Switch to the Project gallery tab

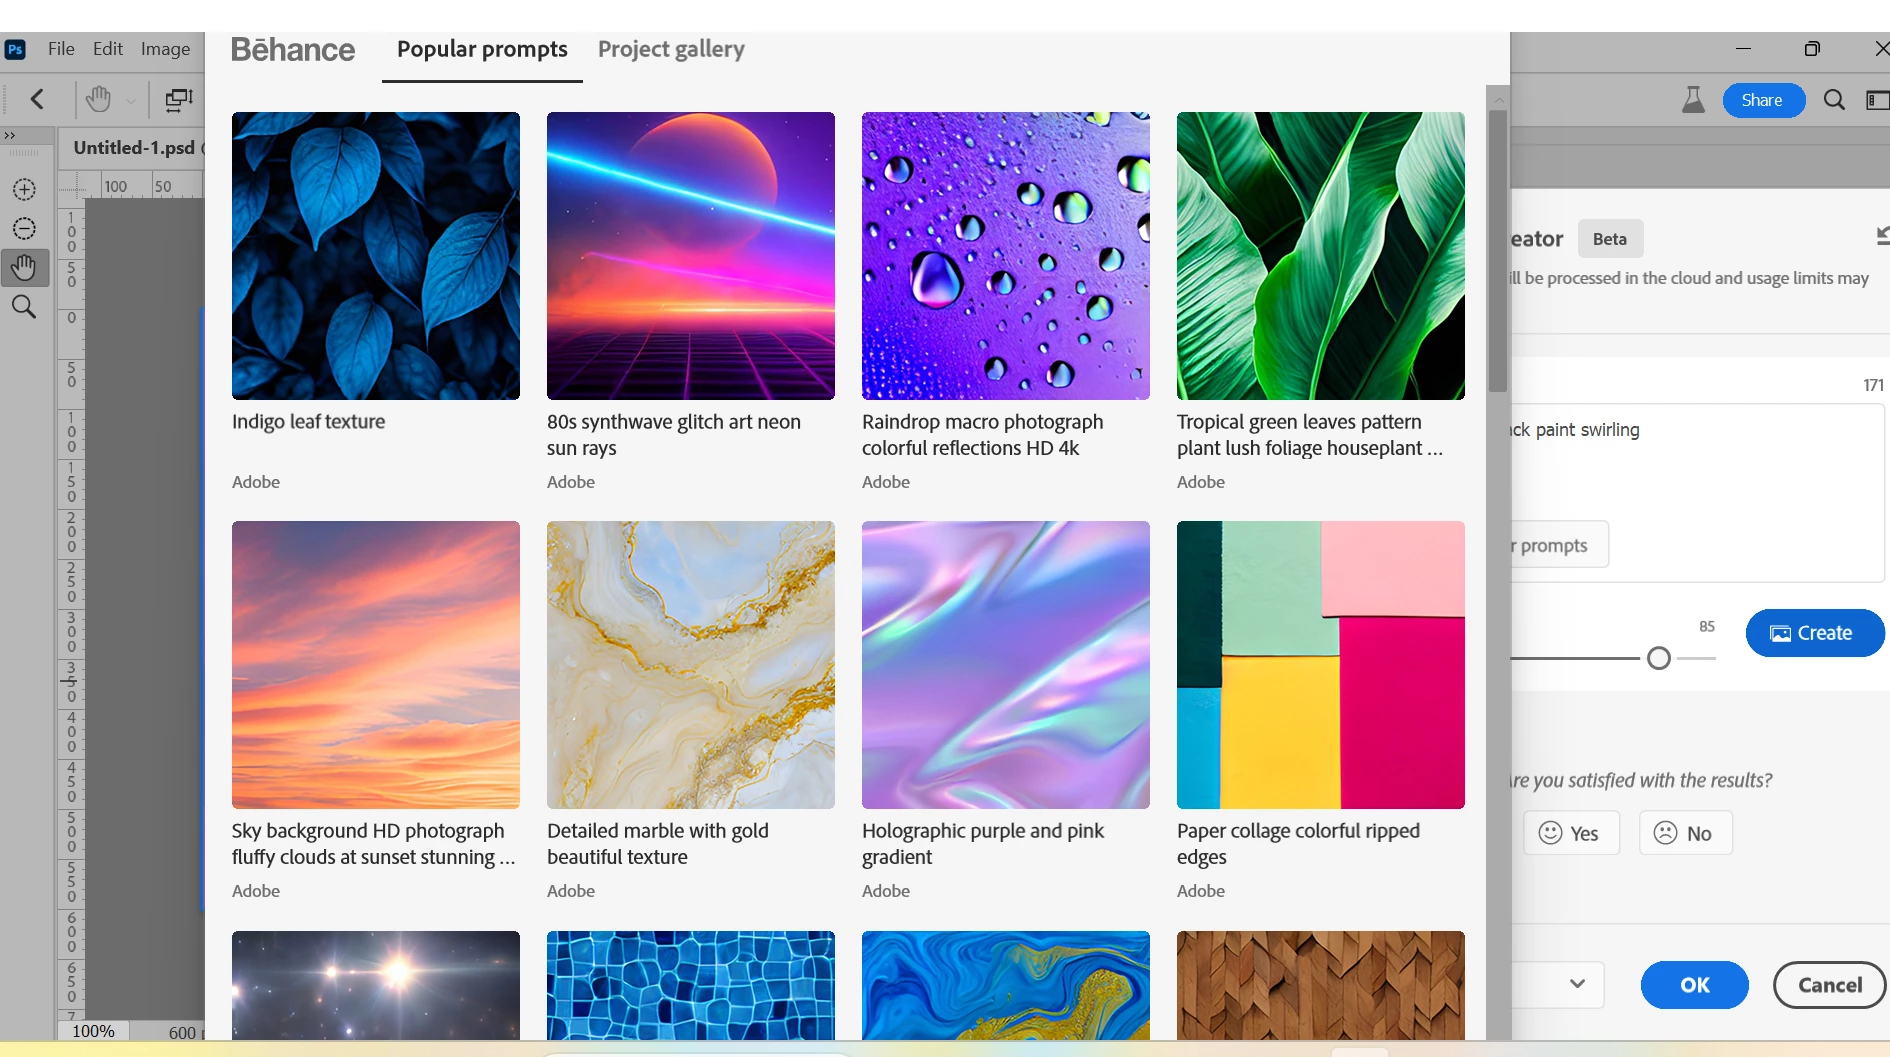[671, 49]
